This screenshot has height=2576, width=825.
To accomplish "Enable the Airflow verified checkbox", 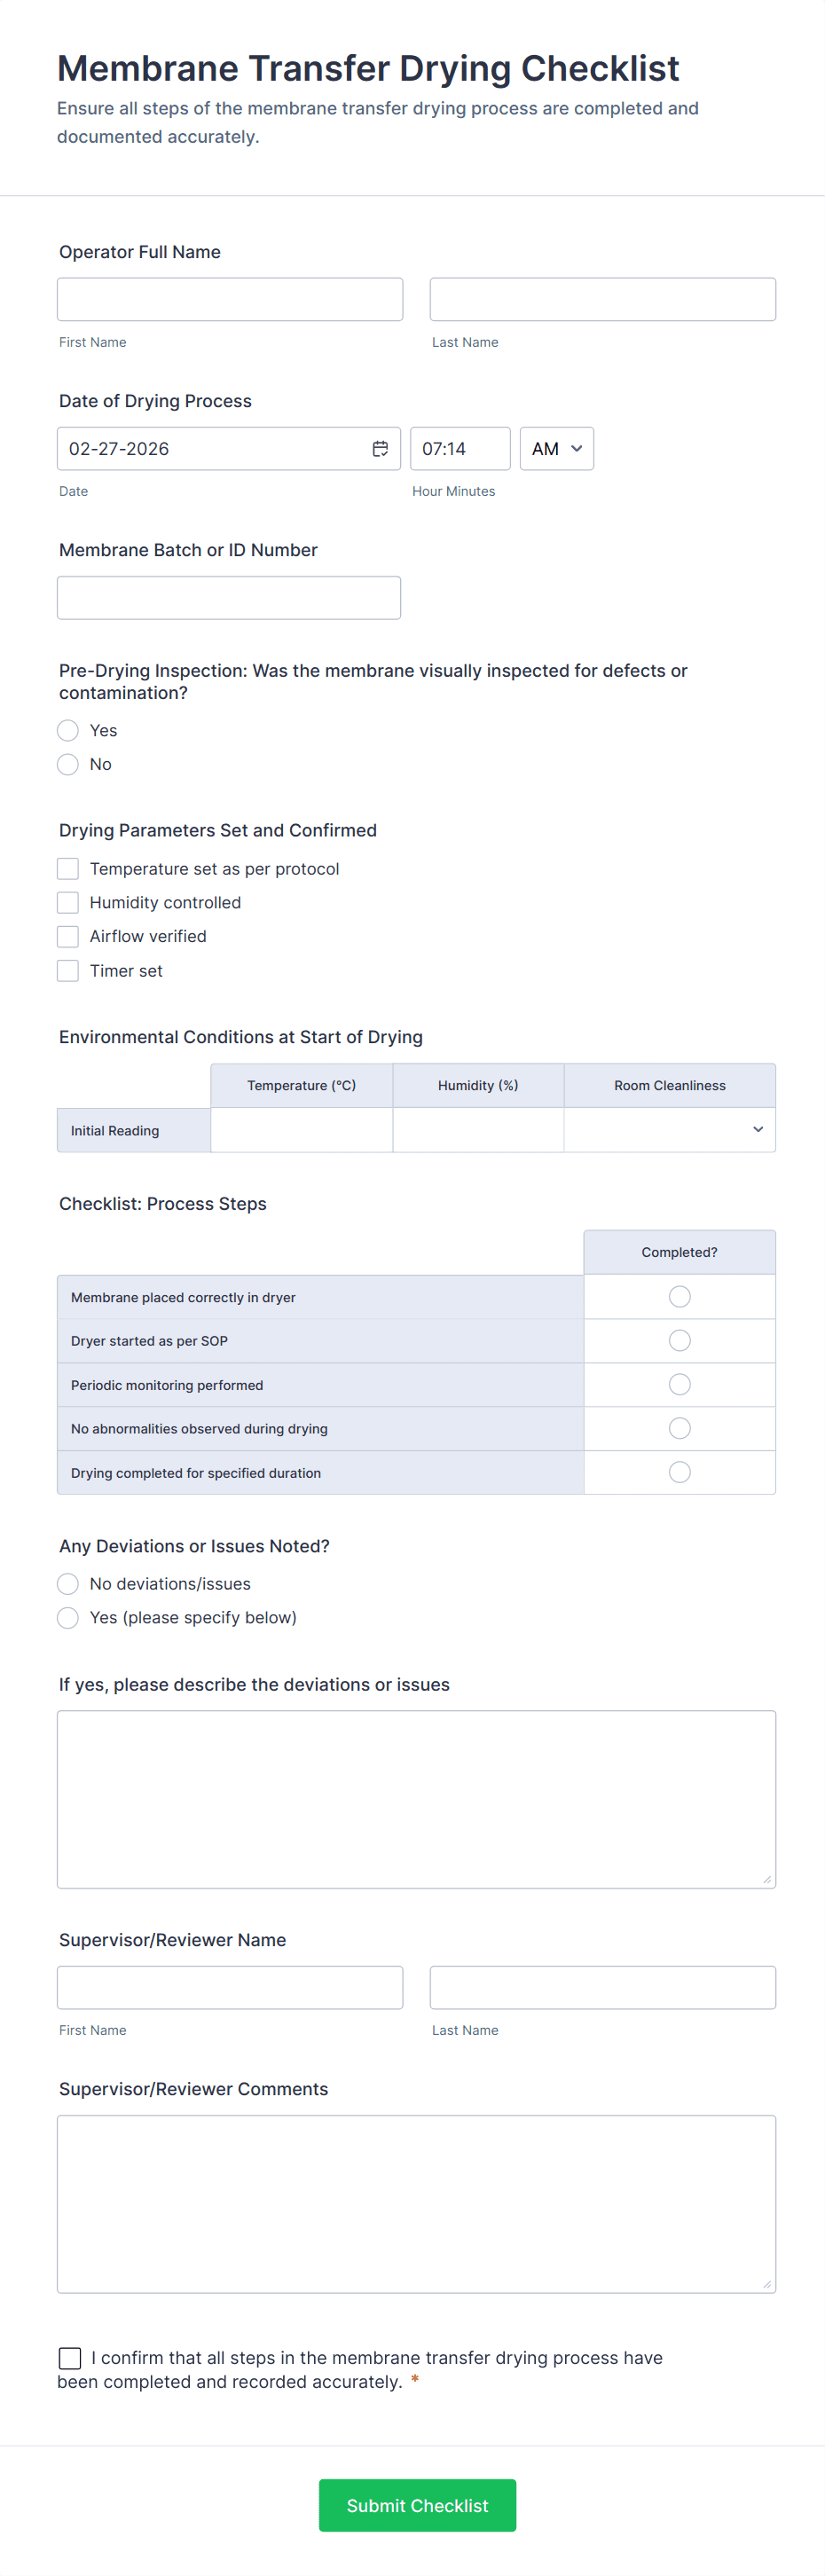I will coord(68,937).
